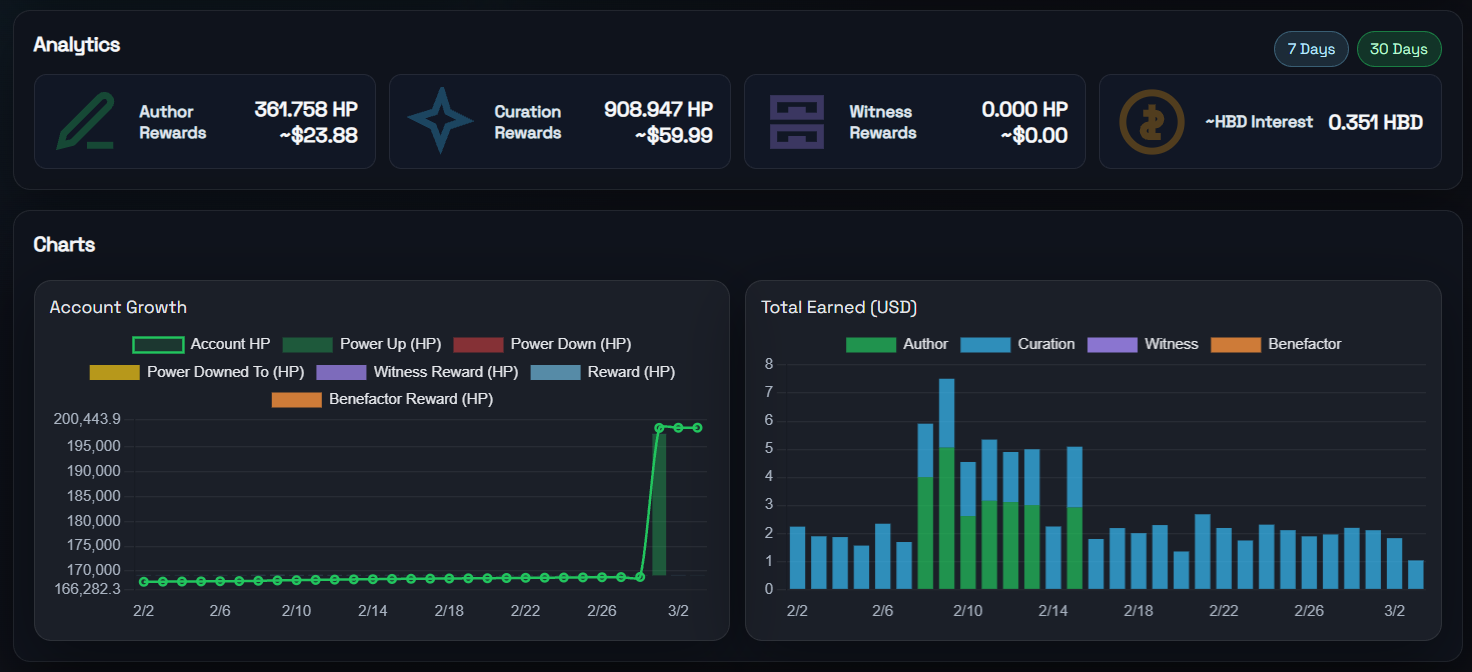
Task: Toggle Power Downed To (HP) legend
Action: point(197,372)
